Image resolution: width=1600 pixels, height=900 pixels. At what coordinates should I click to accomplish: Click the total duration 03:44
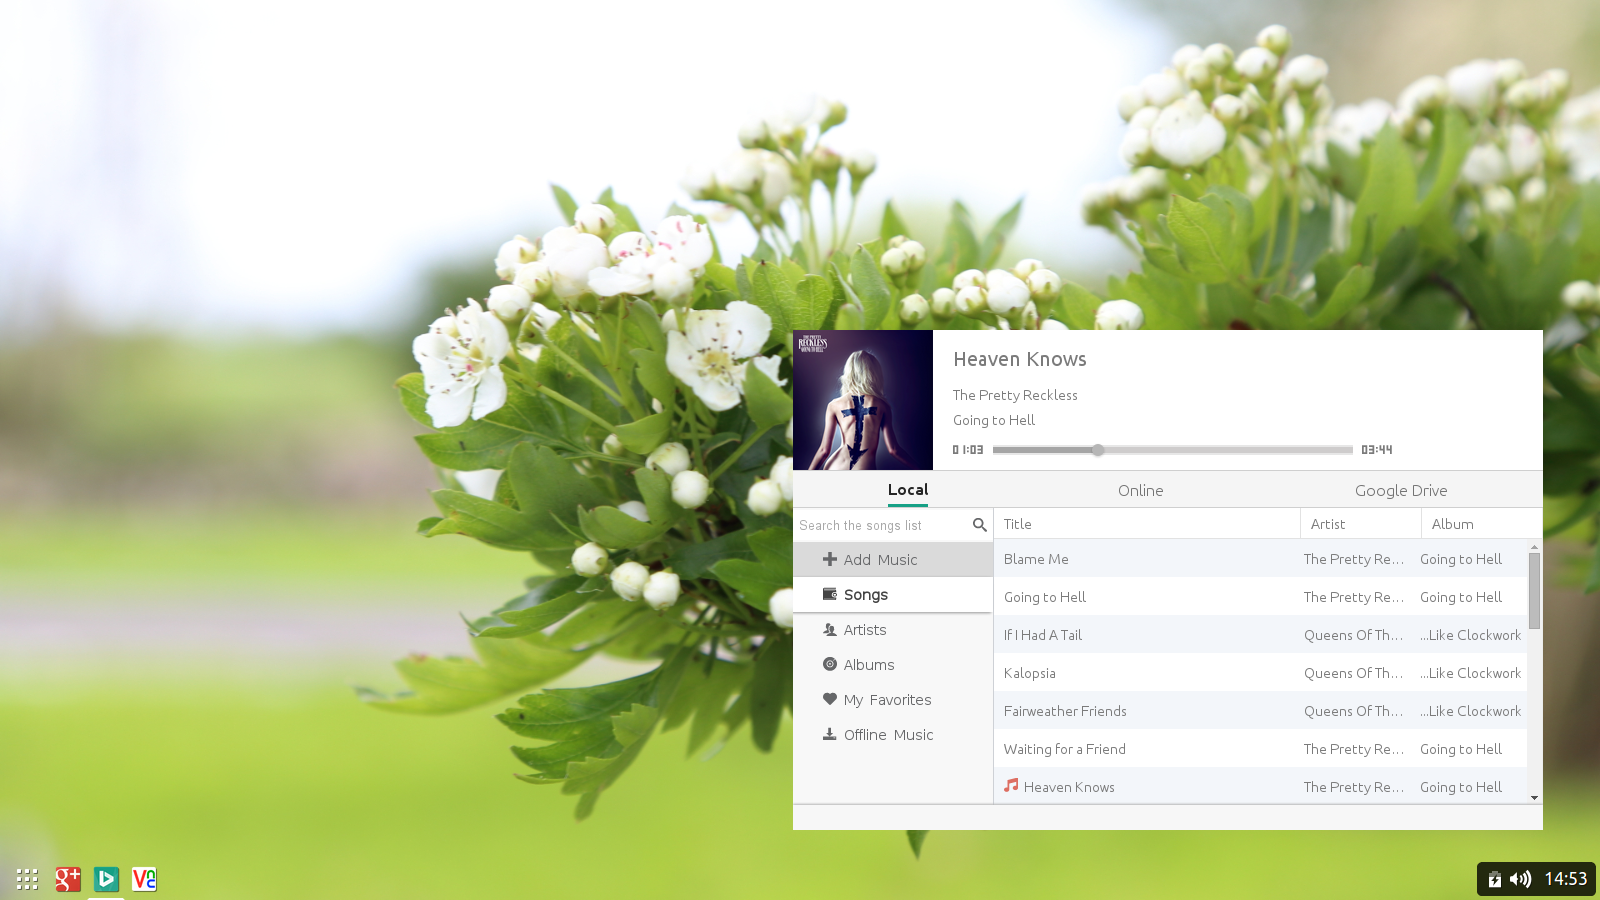1377,450
